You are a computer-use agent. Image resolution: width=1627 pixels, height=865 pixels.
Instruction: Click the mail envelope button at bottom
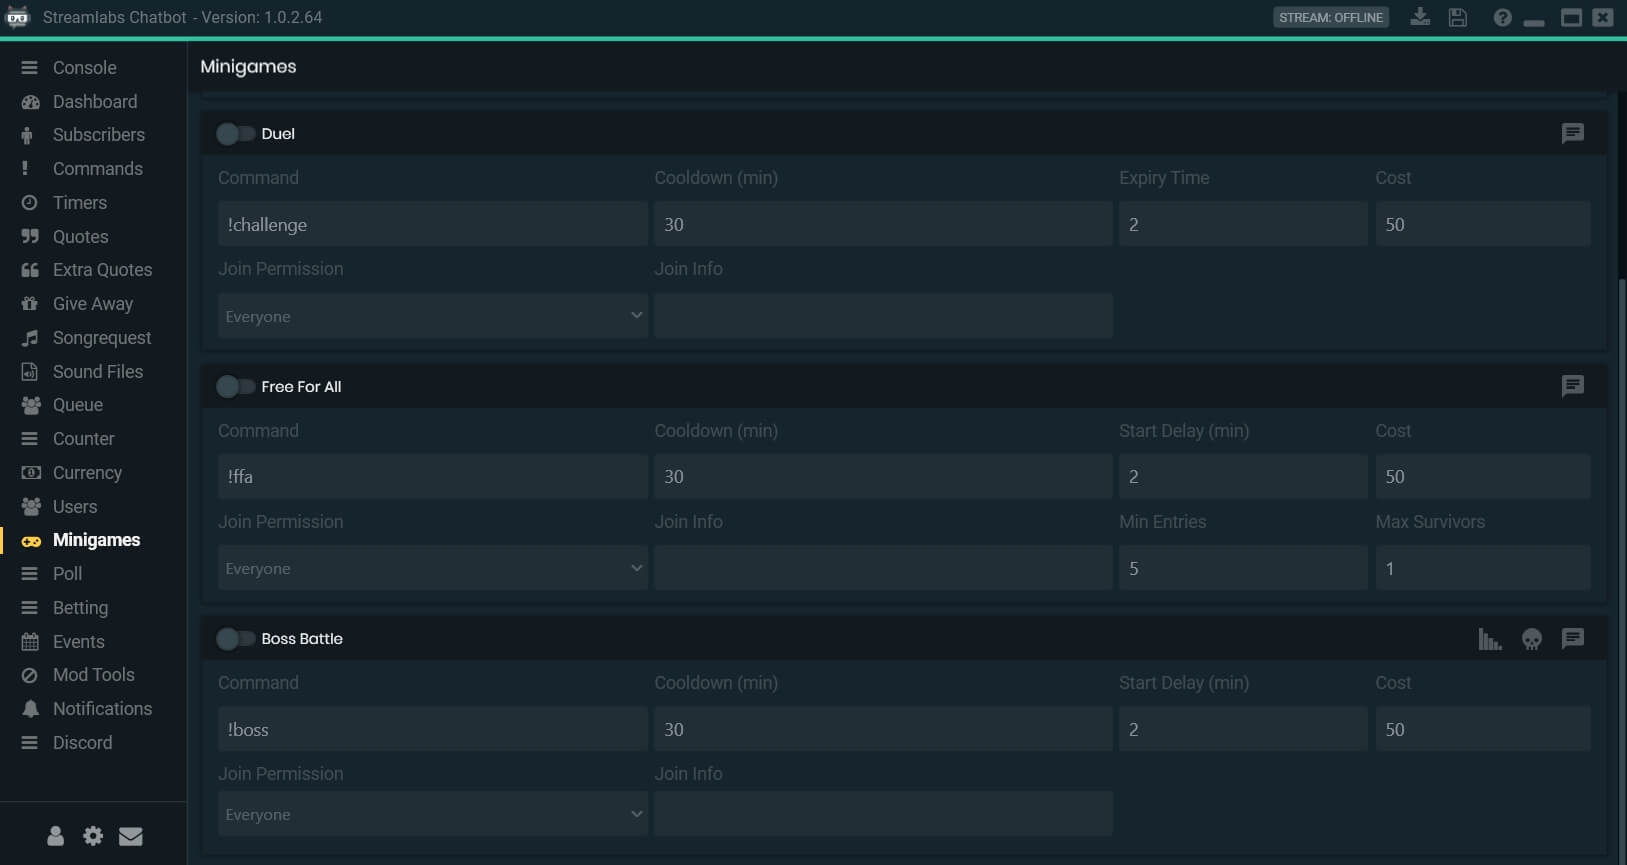coord(131,836)
